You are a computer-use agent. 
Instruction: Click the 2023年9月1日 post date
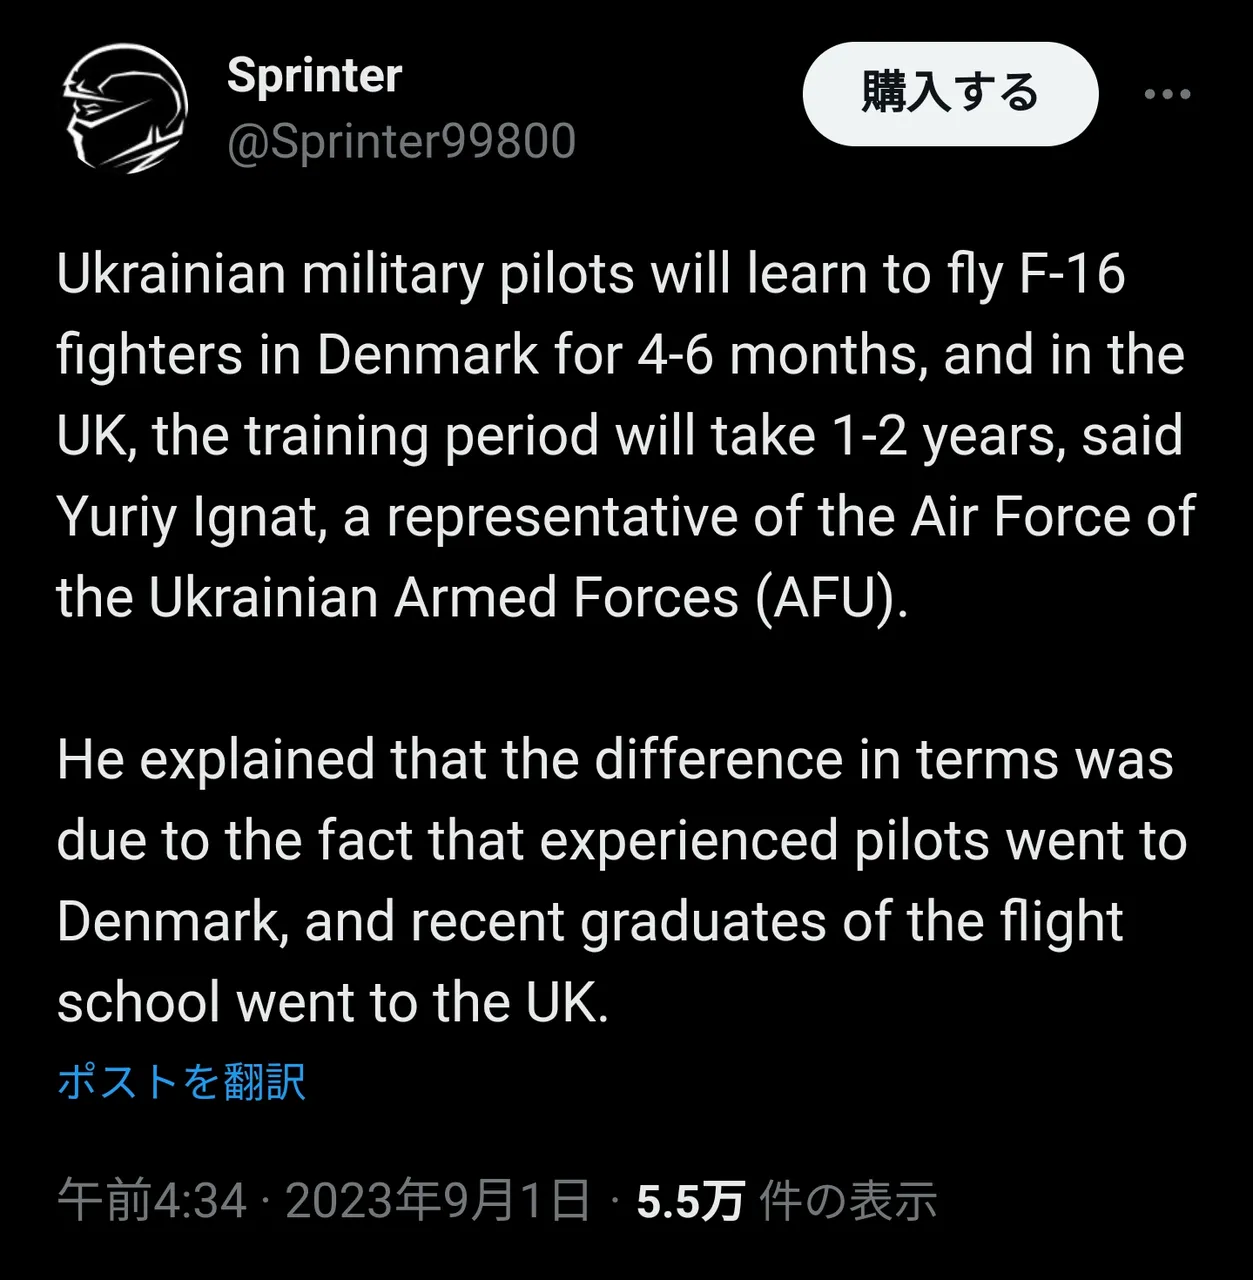tap(438, 1200)
